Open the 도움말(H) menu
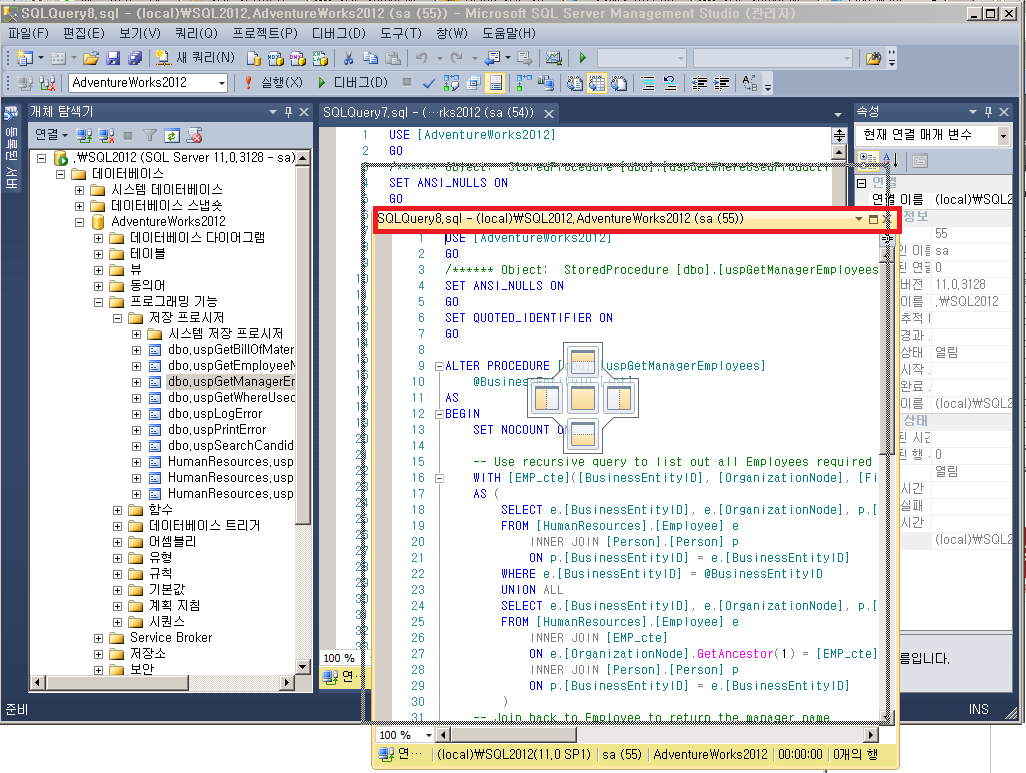Viewport: 1026px width, 773px height. coord(509,33)
